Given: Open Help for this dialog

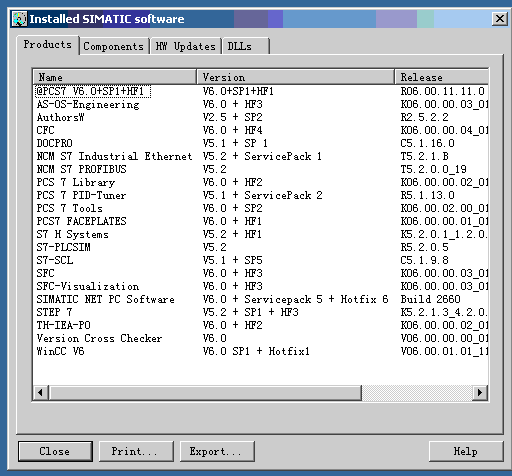Looking at the screenshot, I should (x=466, y=451).
